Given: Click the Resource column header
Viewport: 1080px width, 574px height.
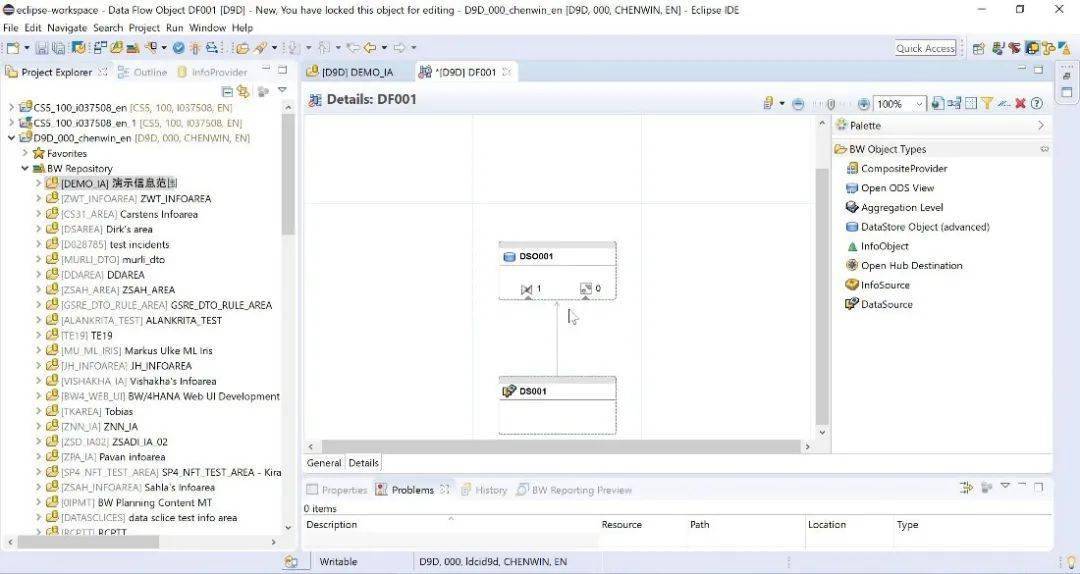Looking at the screenshot, I should tap(621, 525).
